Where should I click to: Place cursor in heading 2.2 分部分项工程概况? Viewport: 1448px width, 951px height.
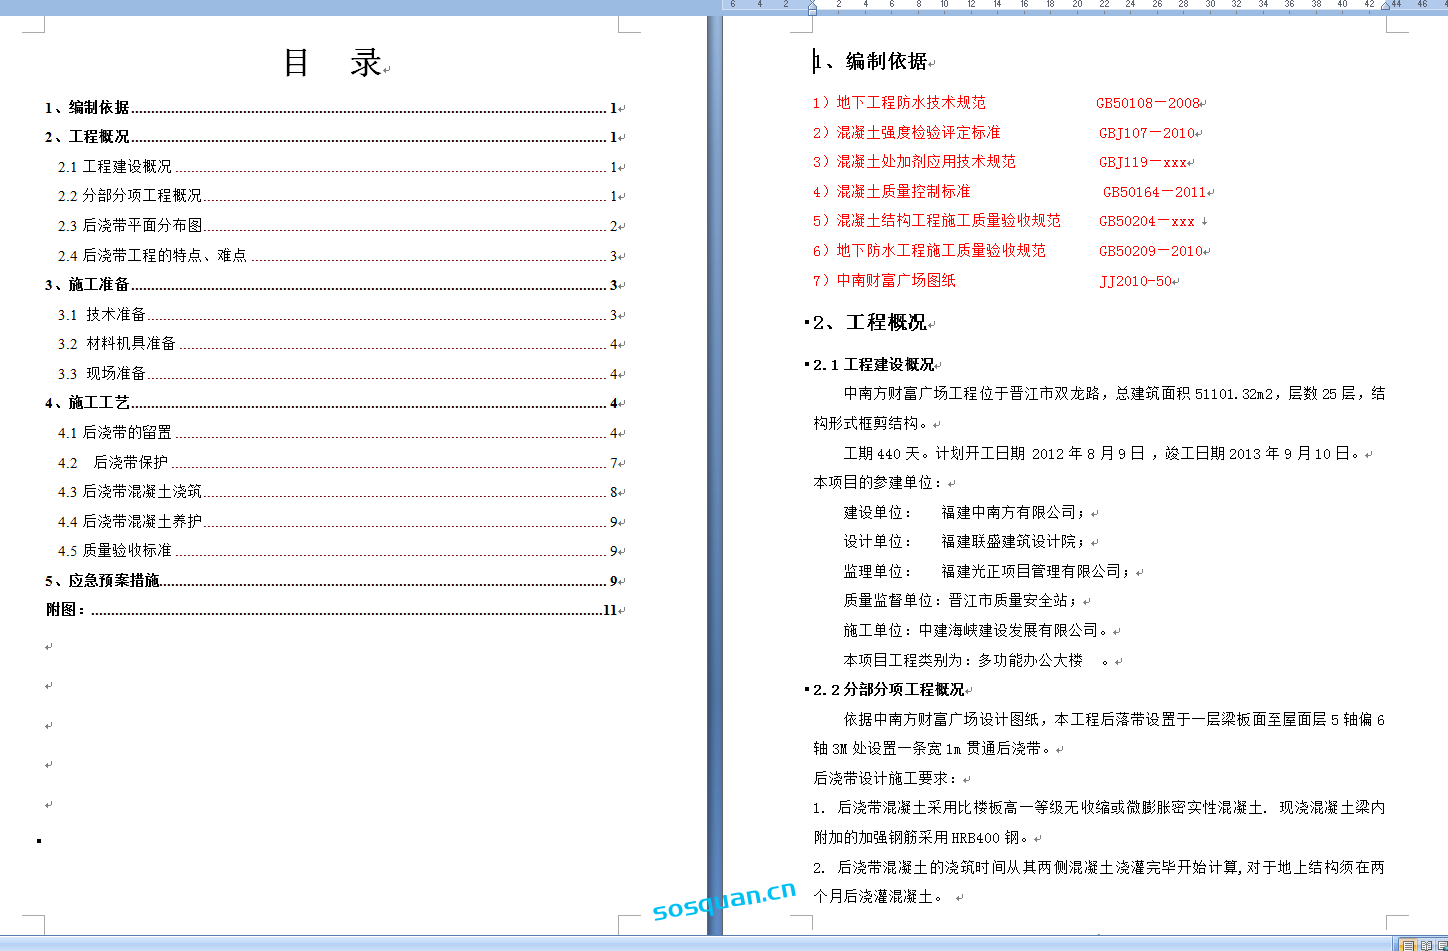pos(888,690)
